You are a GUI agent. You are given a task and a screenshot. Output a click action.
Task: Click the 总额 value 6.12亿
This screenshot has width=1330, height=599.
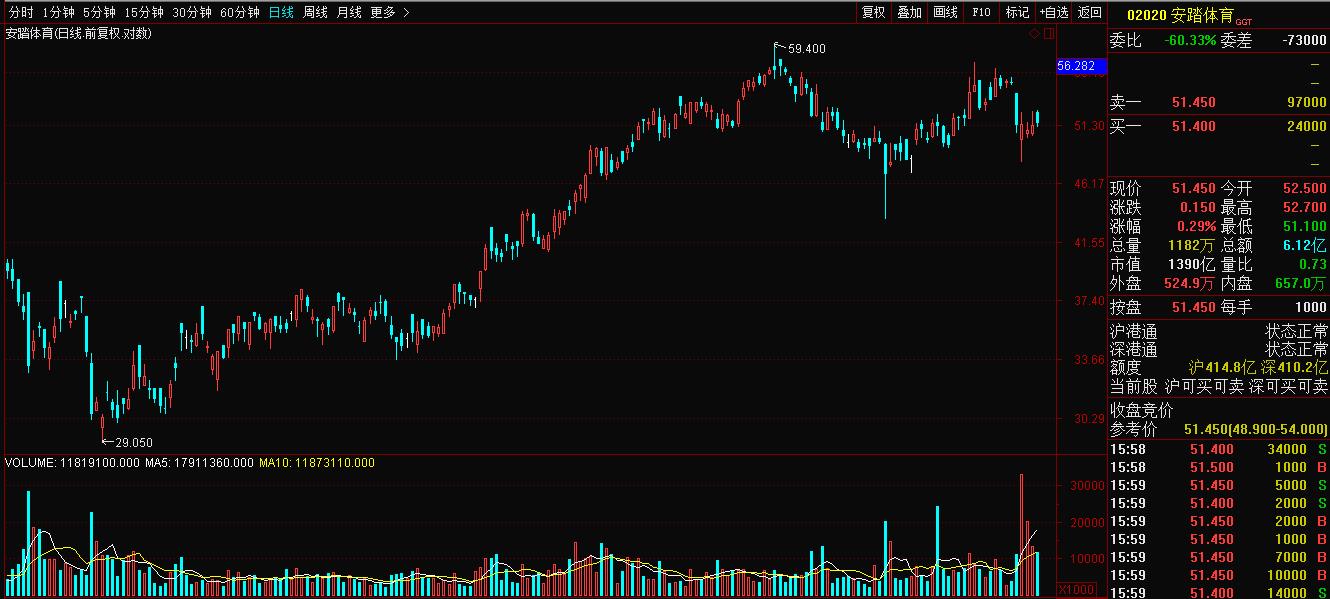click(x=1303, y=246)
